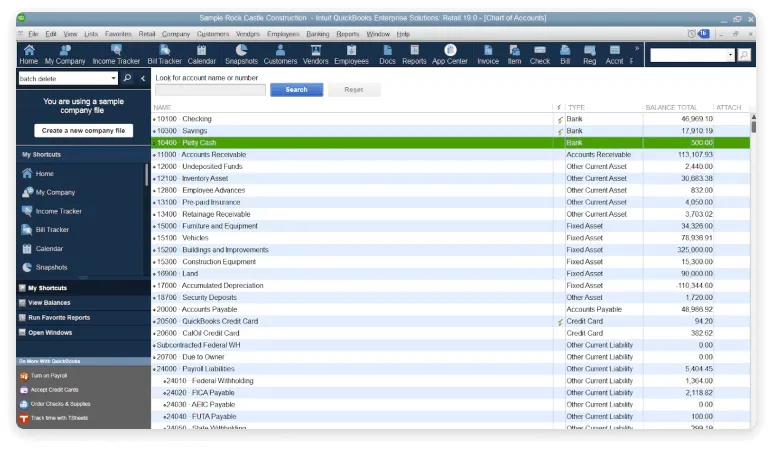Sort by the TYPE column header
Image resolution: width=772 pixels, height=449 pixels.
click(x=577, y=107)
